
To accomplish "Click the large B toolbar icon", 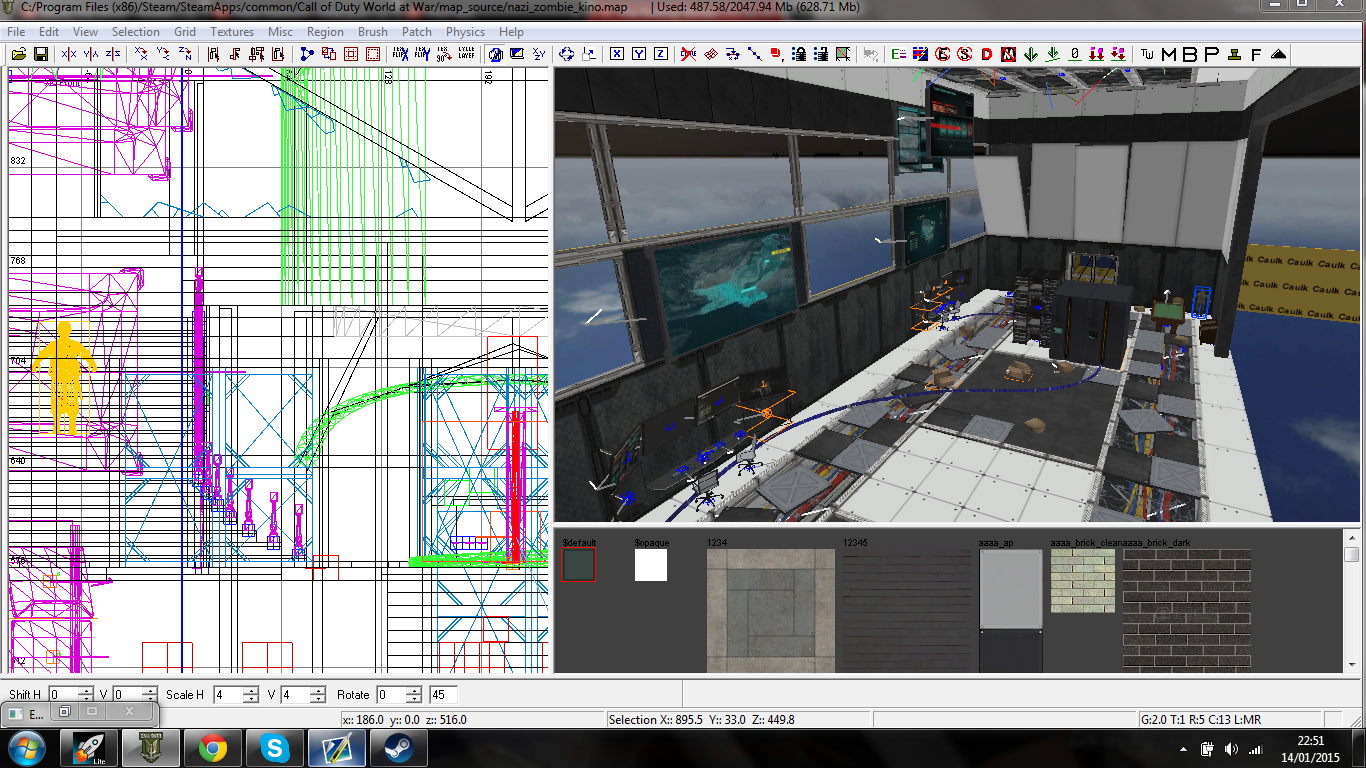I will click(1189, 54).
